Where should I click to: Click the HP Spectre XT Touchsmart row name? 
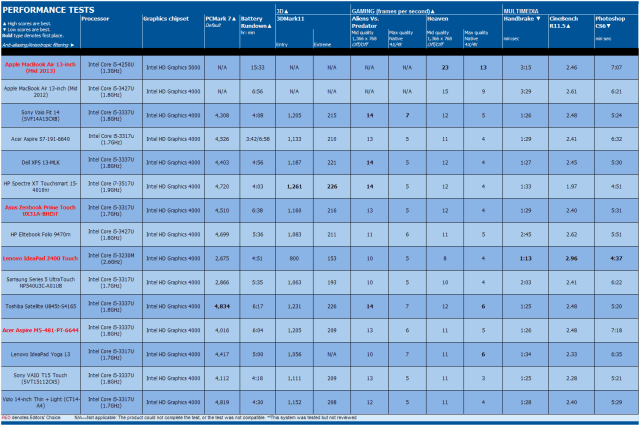(x=40, y=186)
